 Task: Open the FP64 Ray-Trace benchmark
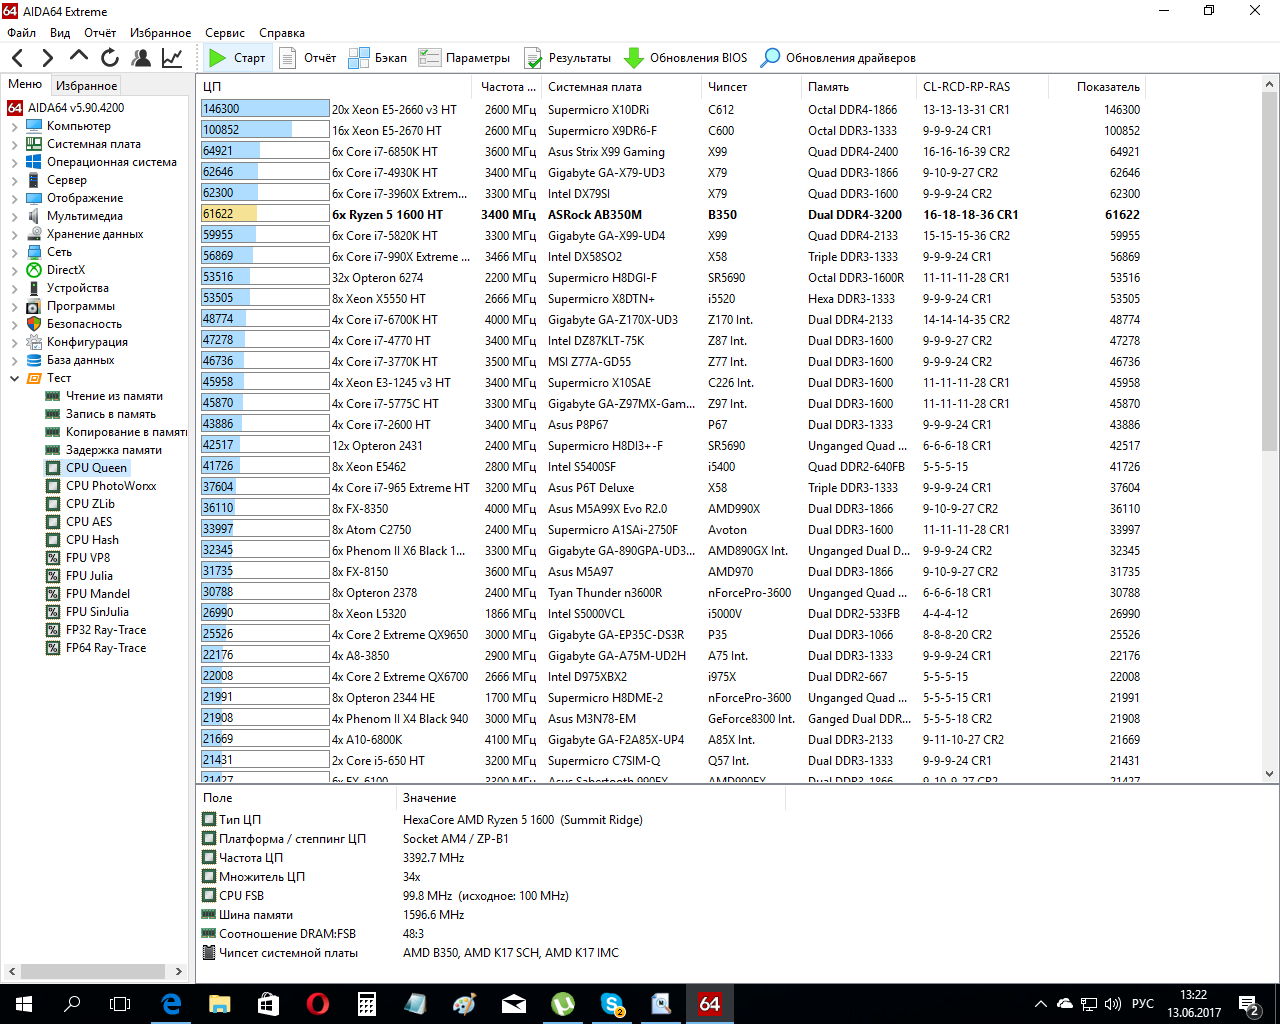[96, 648]
